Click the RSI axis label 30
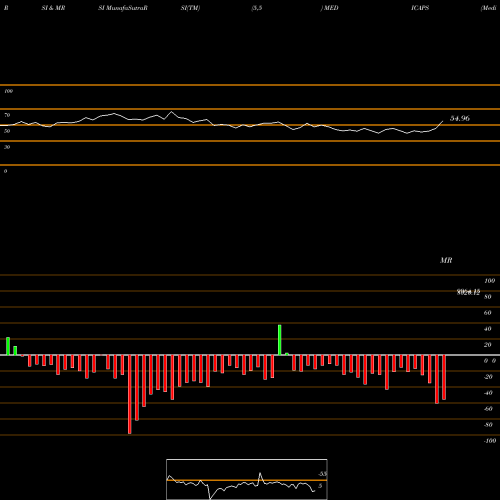500x500 pixels. coord(7,147)
